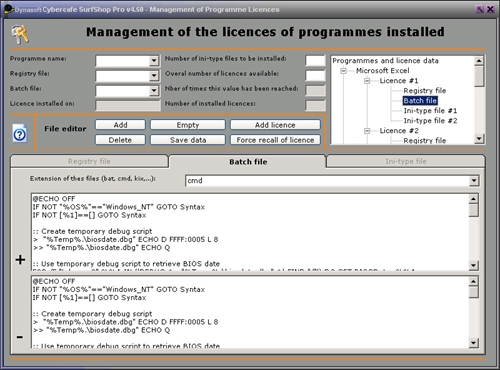Click the minus icon beside lower script box

pos(20,337)
